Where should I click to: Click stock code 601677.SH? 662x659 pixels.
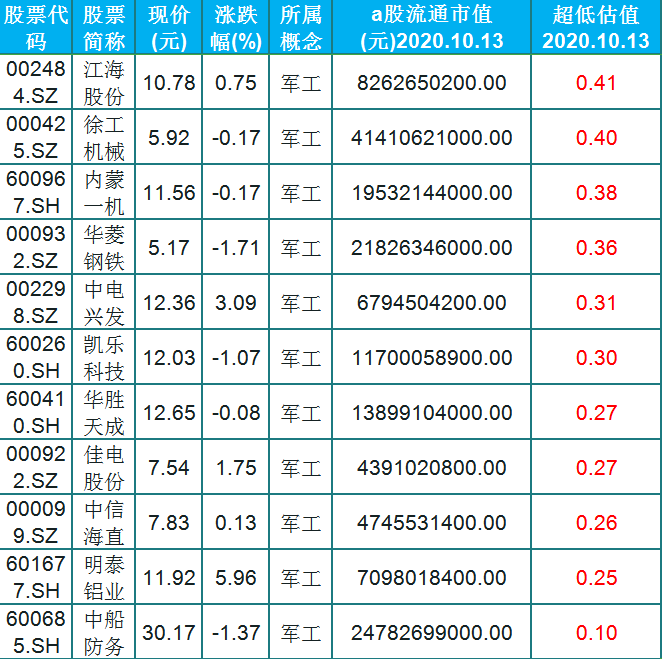35,577
